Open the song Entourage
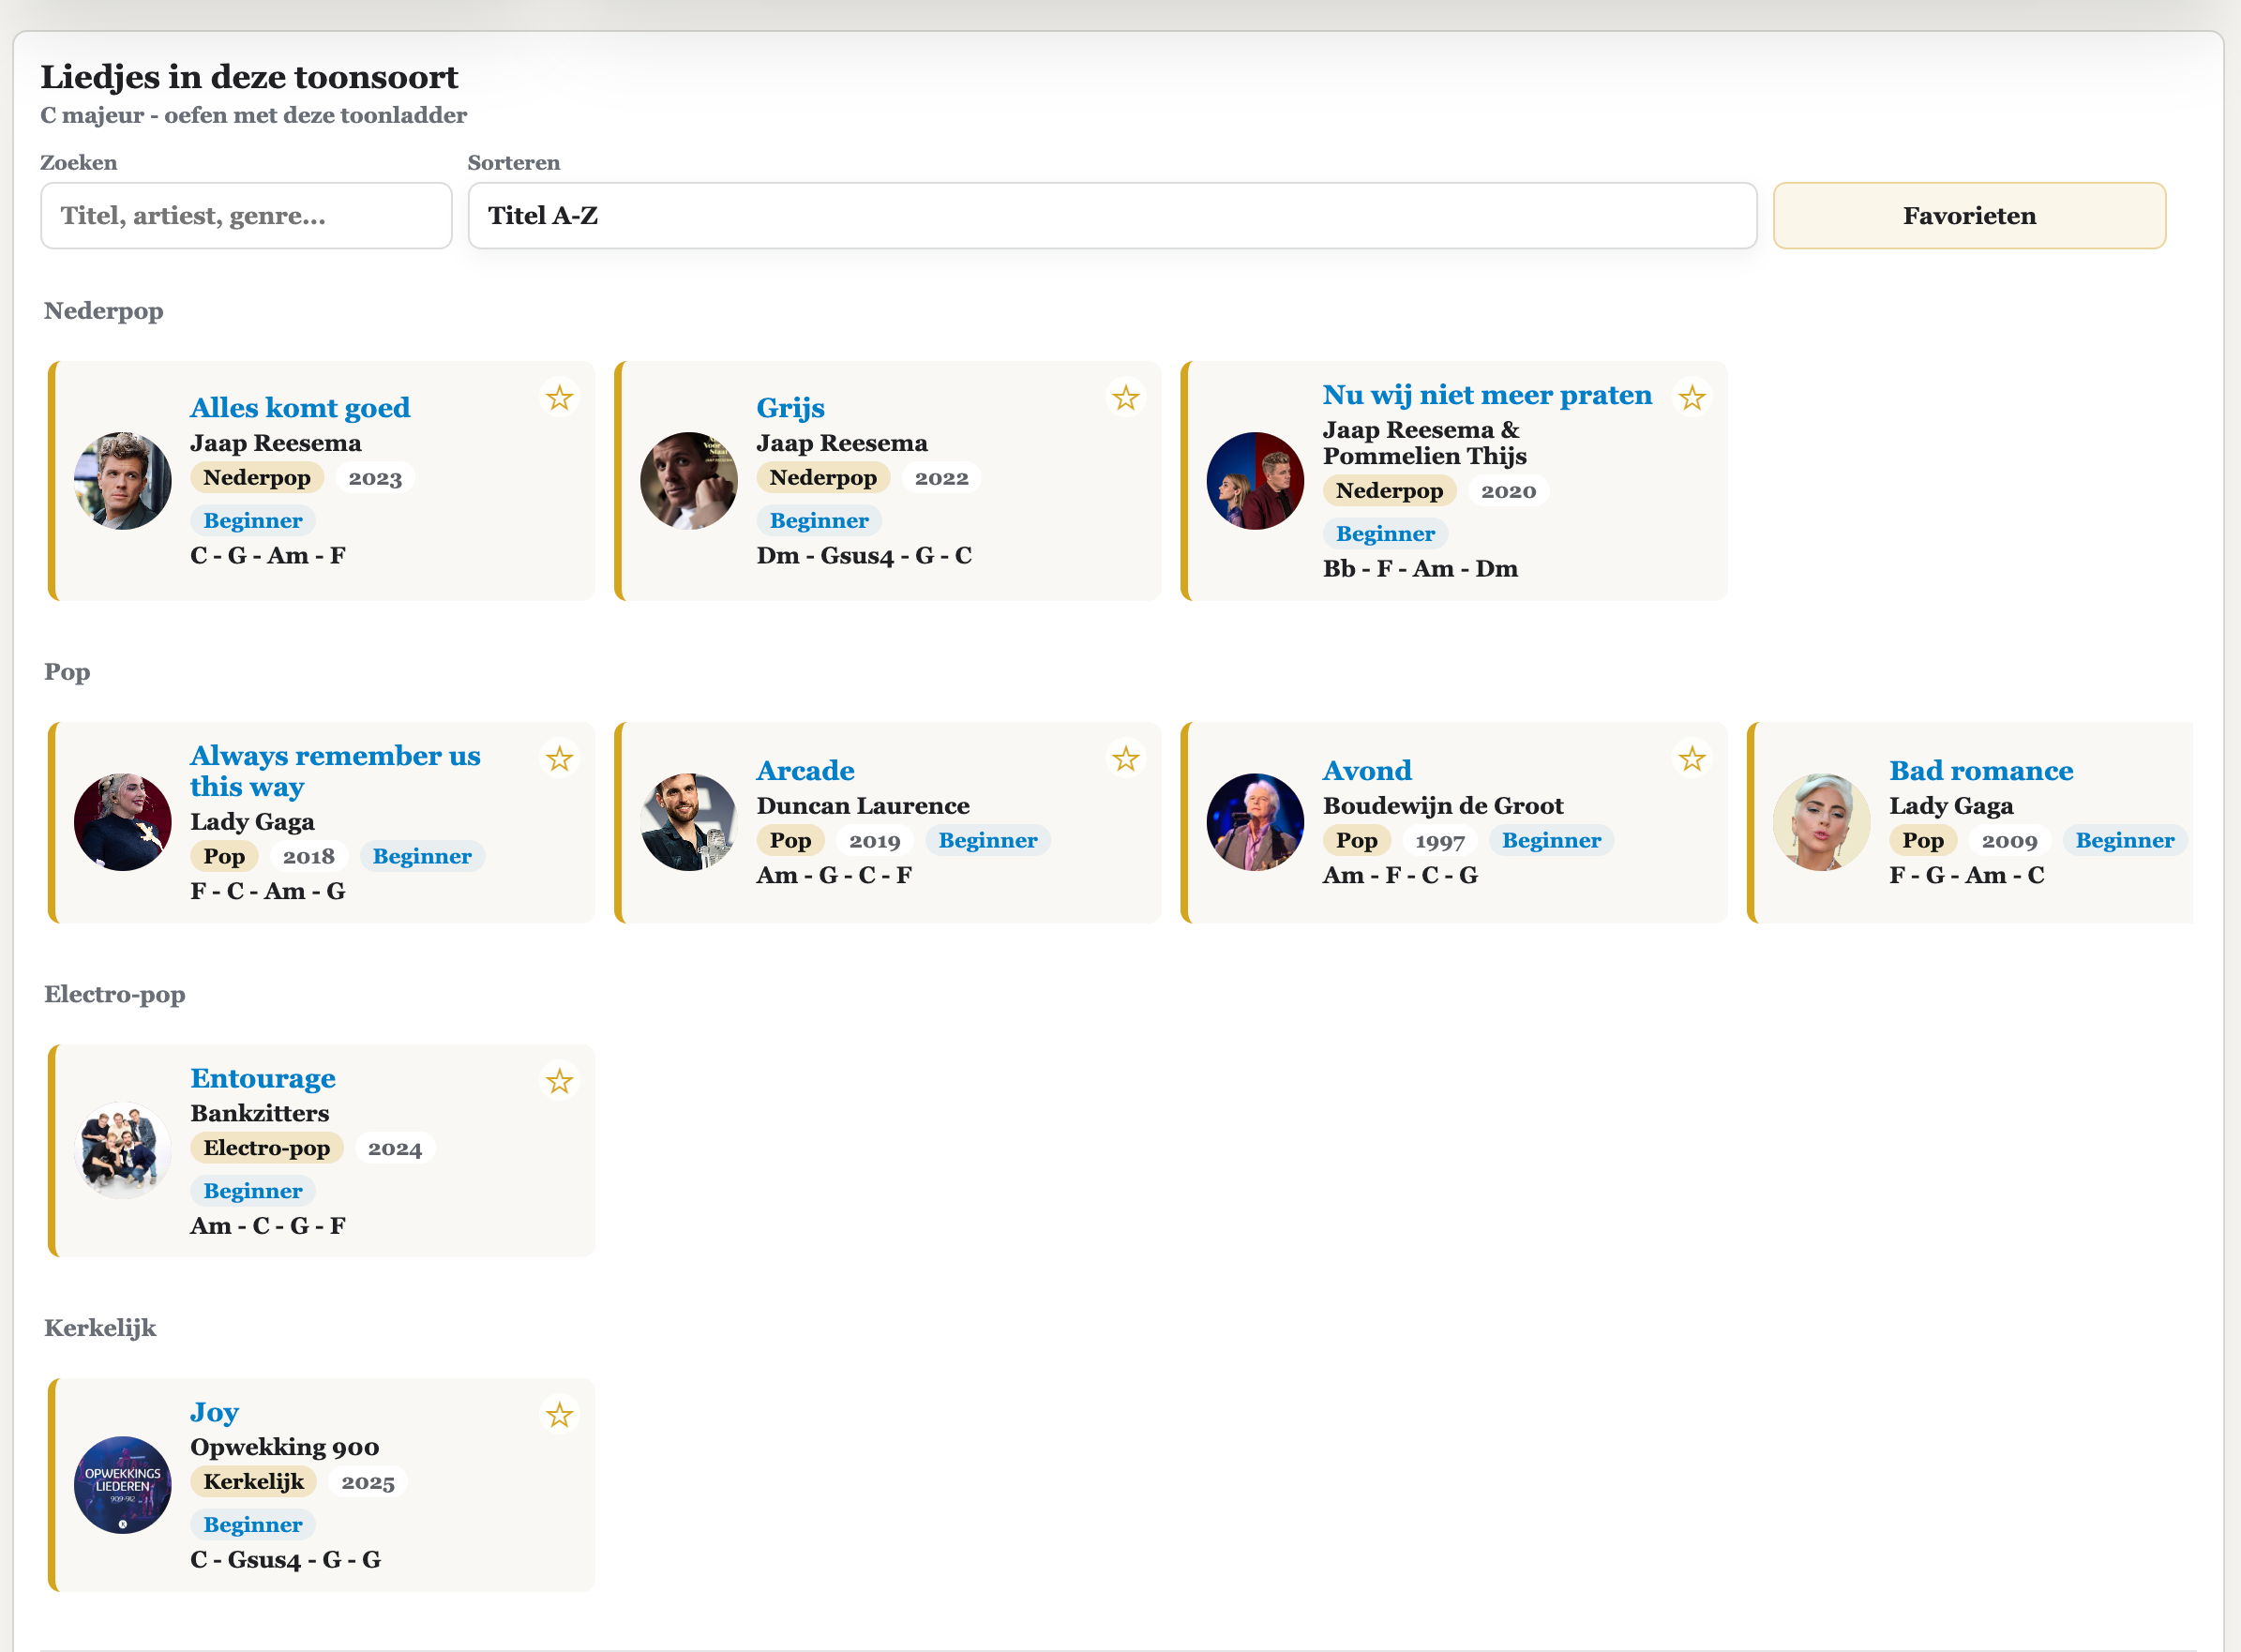This screenshot has width=2241, height=1652. click(263, 1078)
